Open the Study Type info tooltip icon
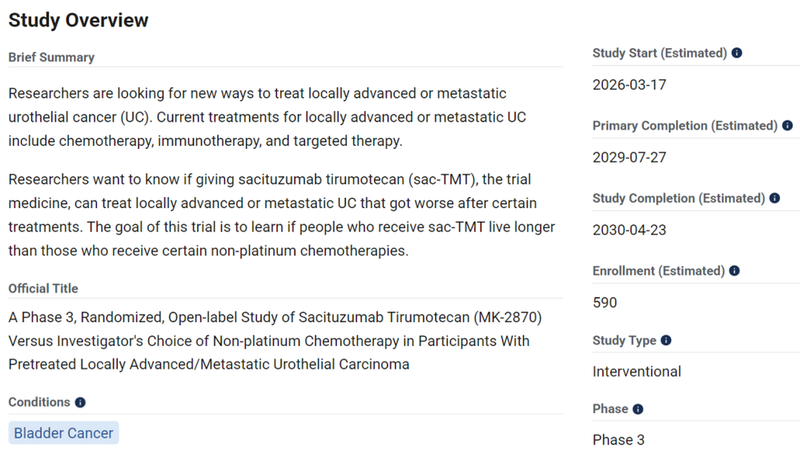 click(666, 341)
